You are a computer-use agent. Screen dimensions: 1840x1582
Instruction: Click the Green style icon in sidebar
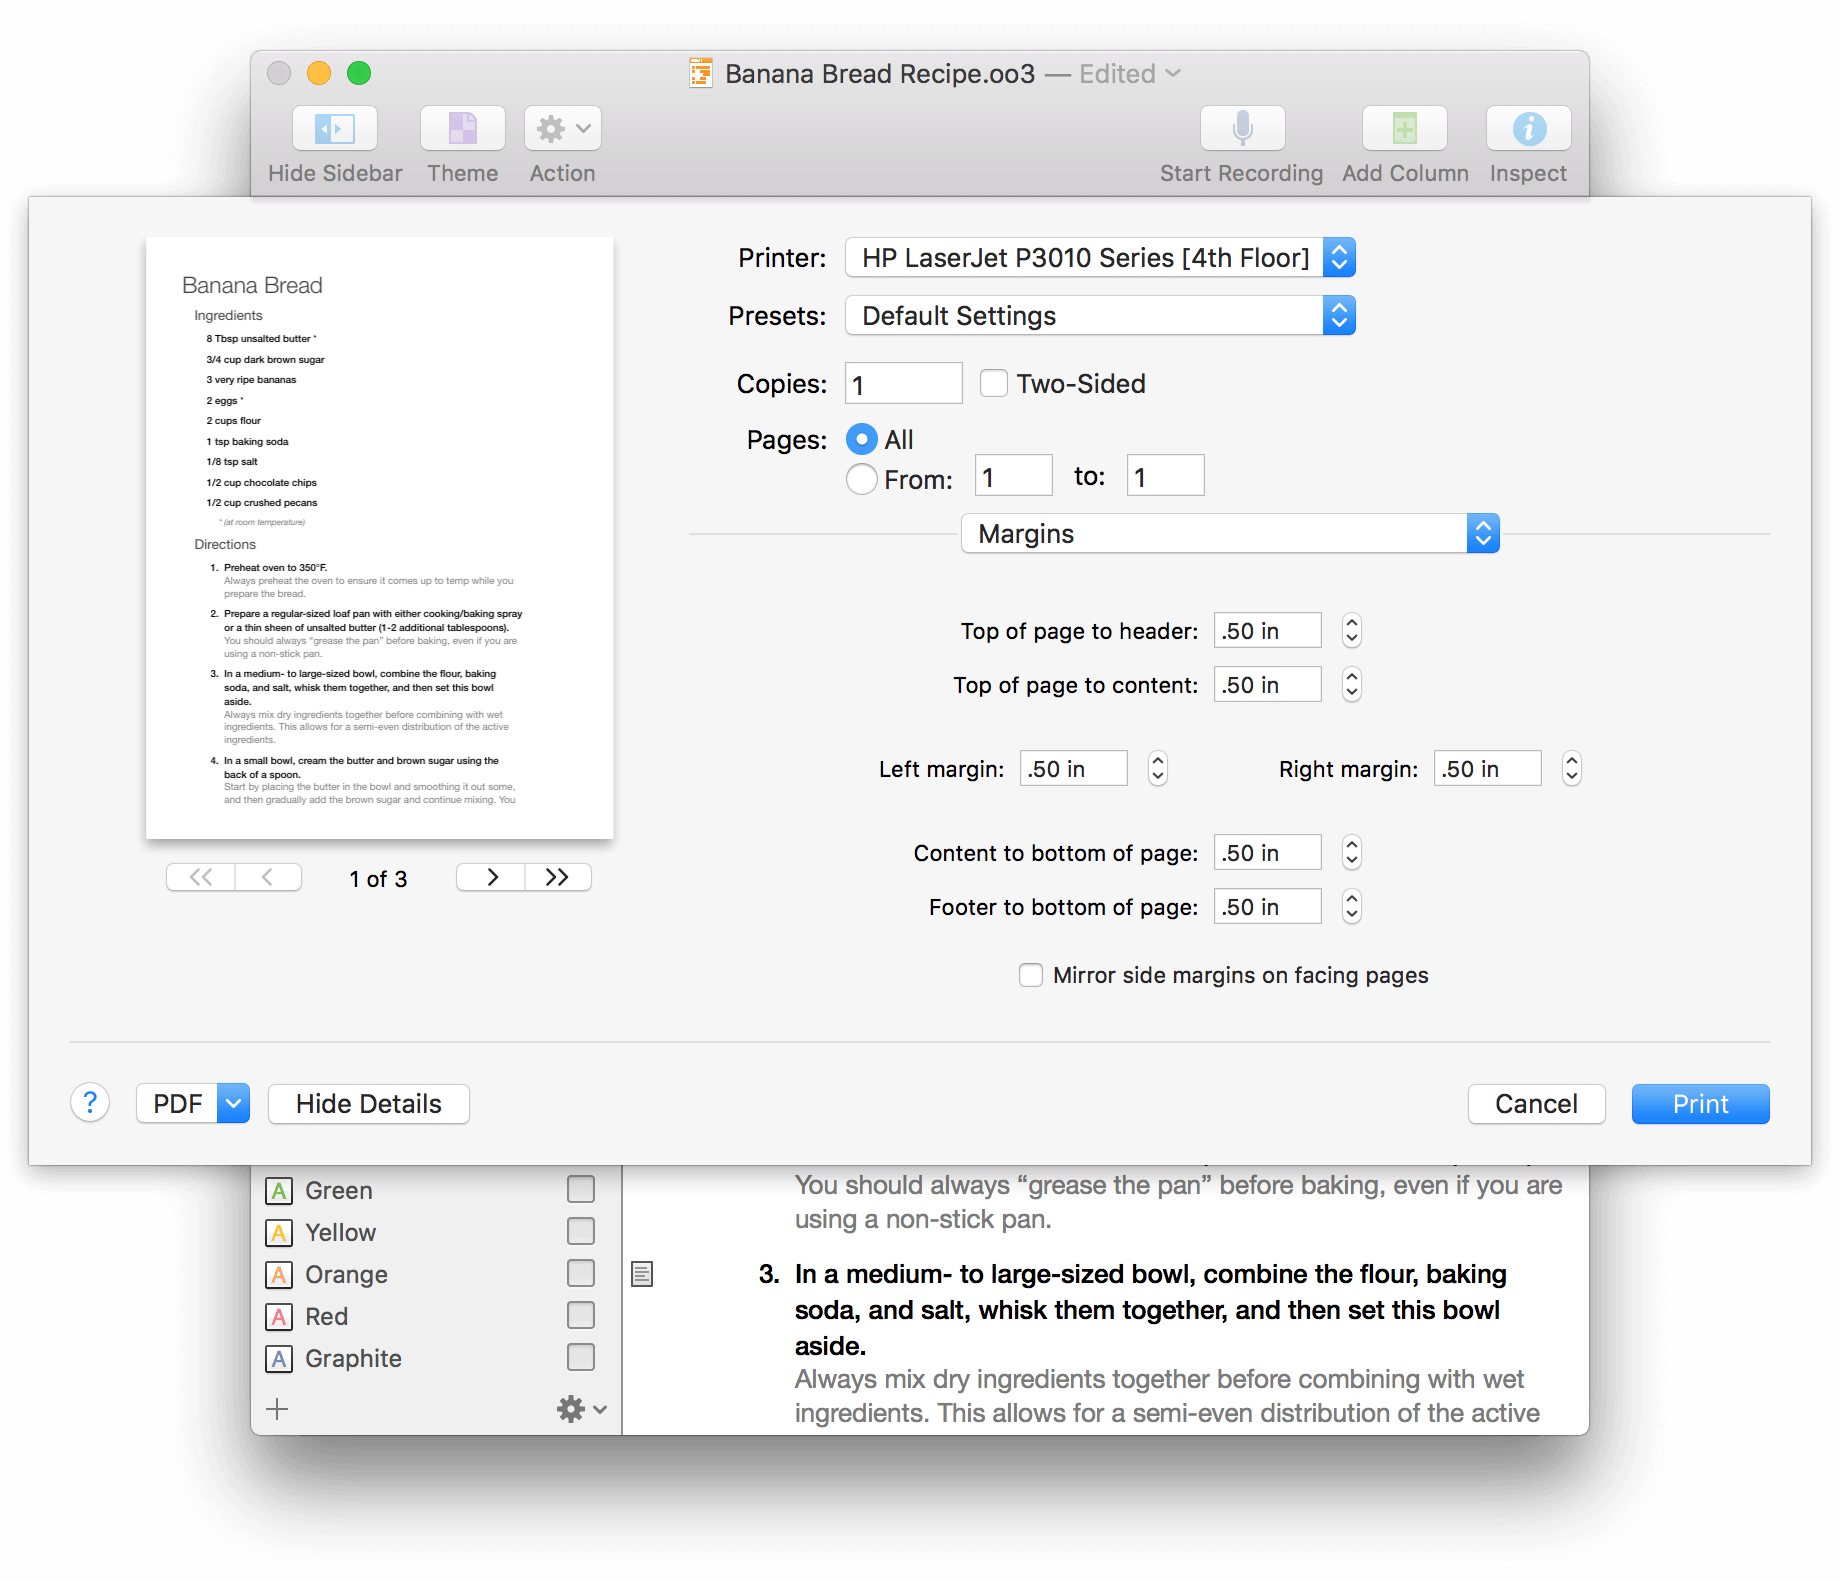[x=279, y=1190]
